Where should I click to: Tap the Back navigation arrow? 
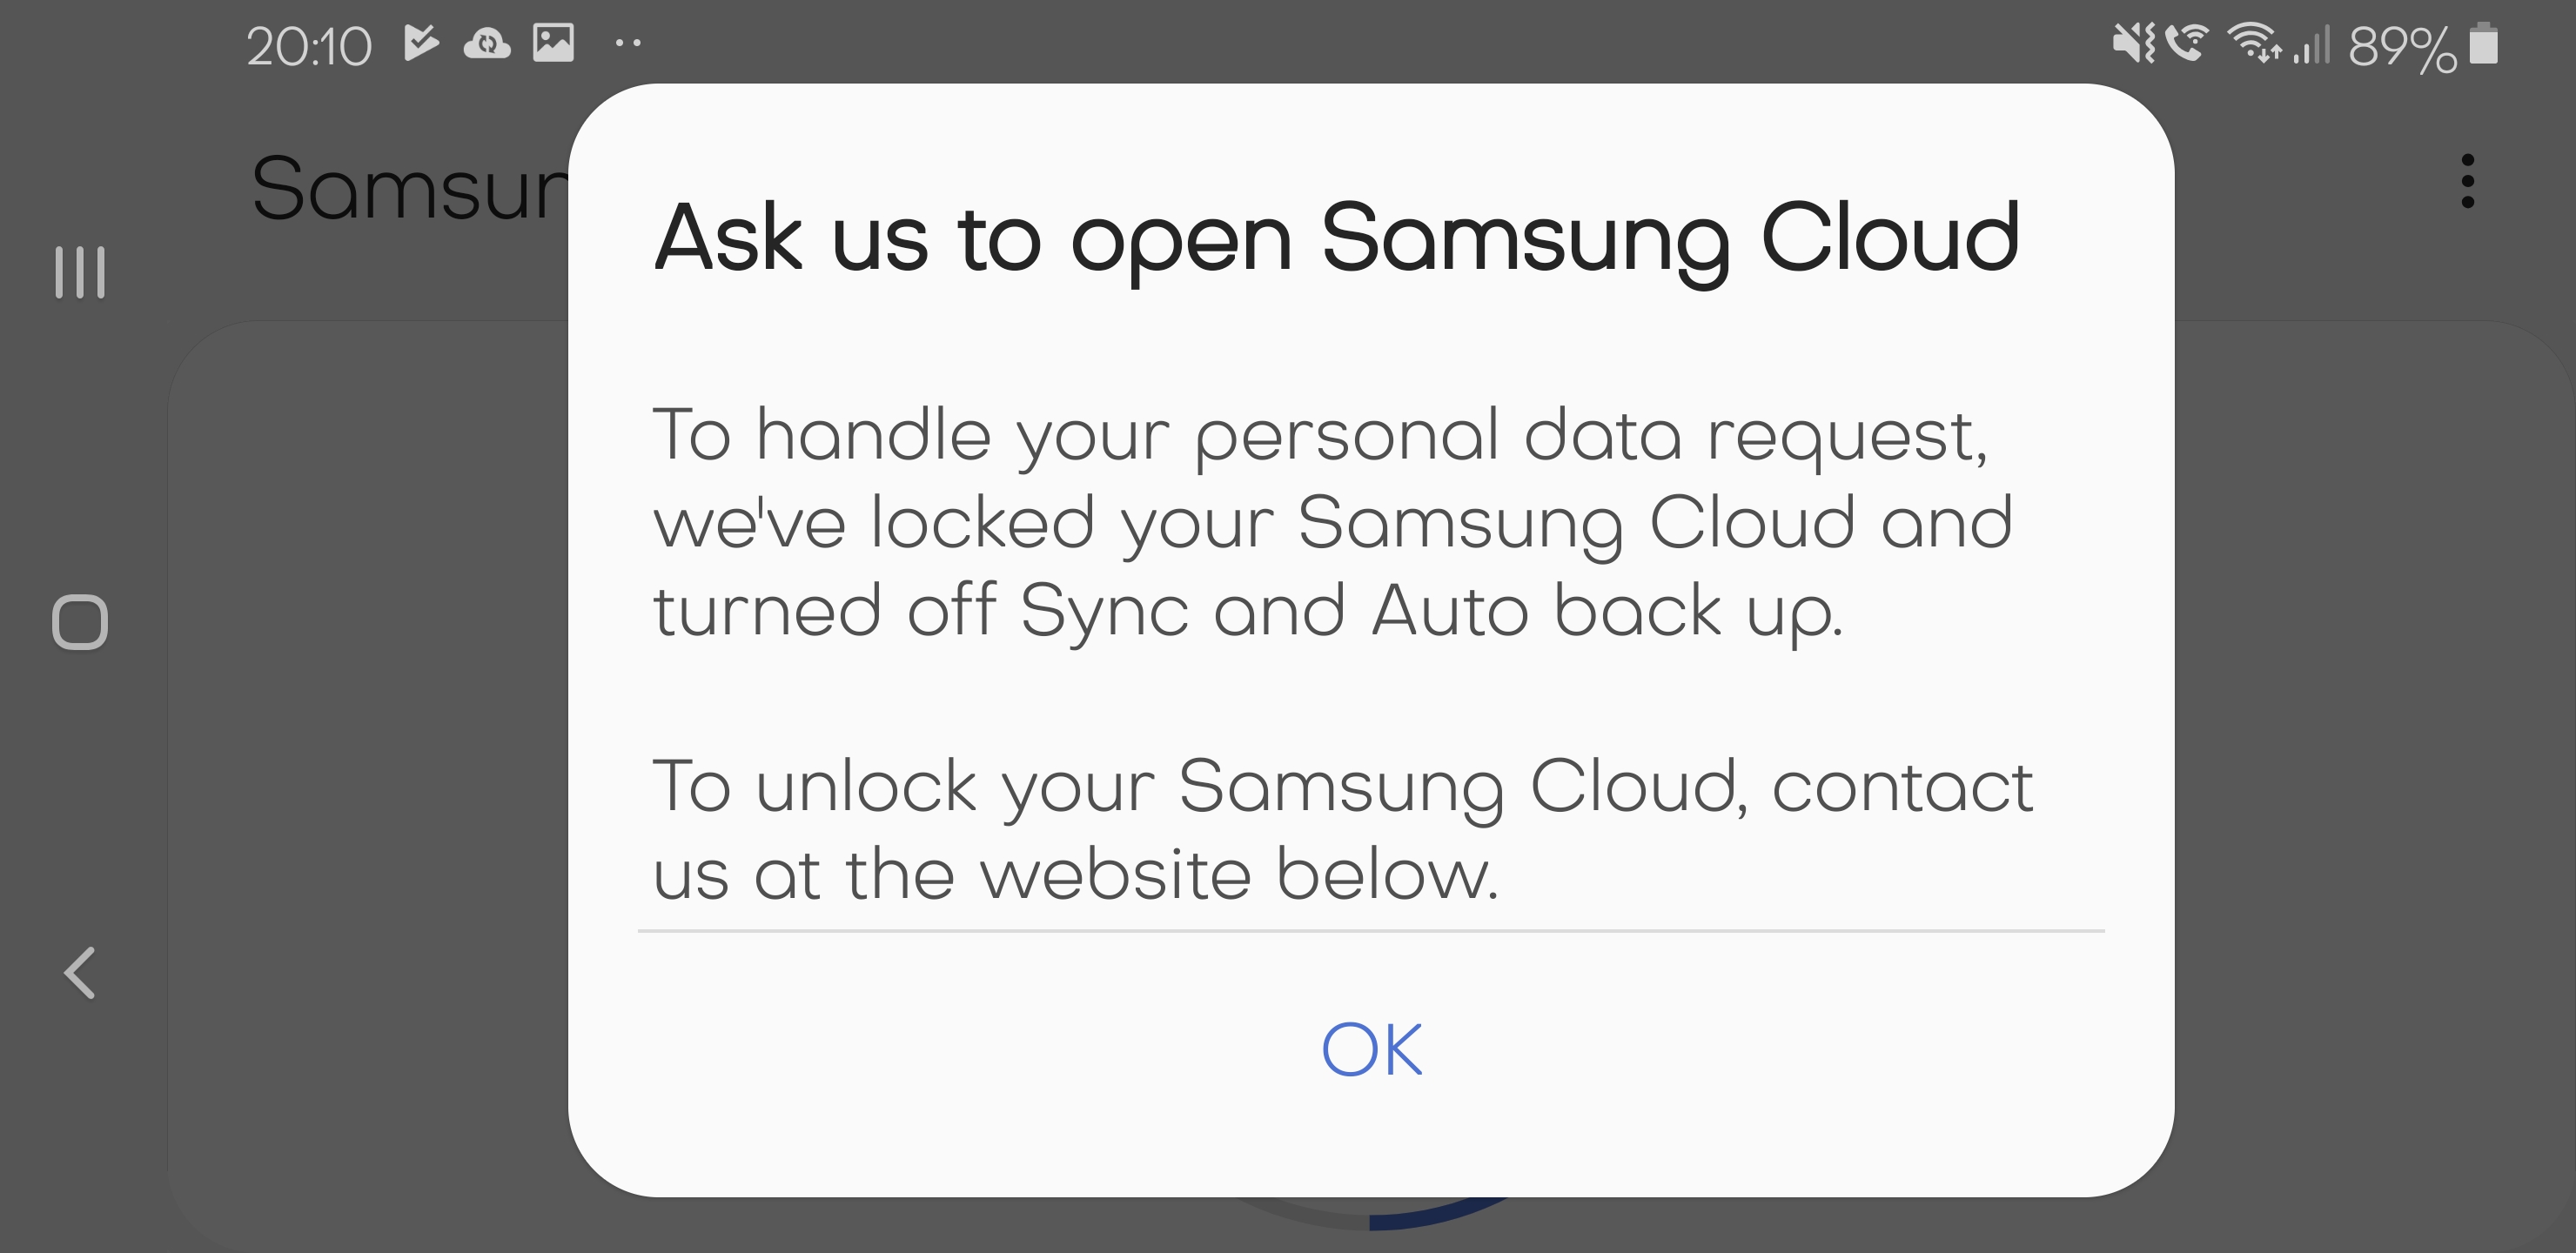(80, 973)
